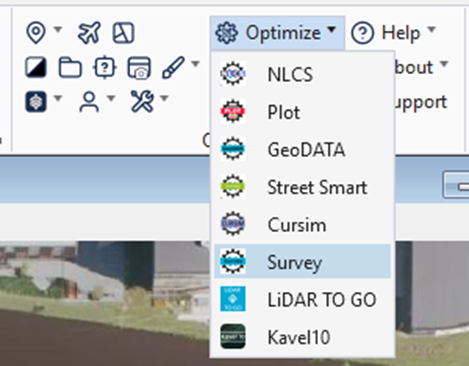Click the diagonal-split square icon next to airplane
This screenshot has width=469, height=366.
[x=123, y=33]
